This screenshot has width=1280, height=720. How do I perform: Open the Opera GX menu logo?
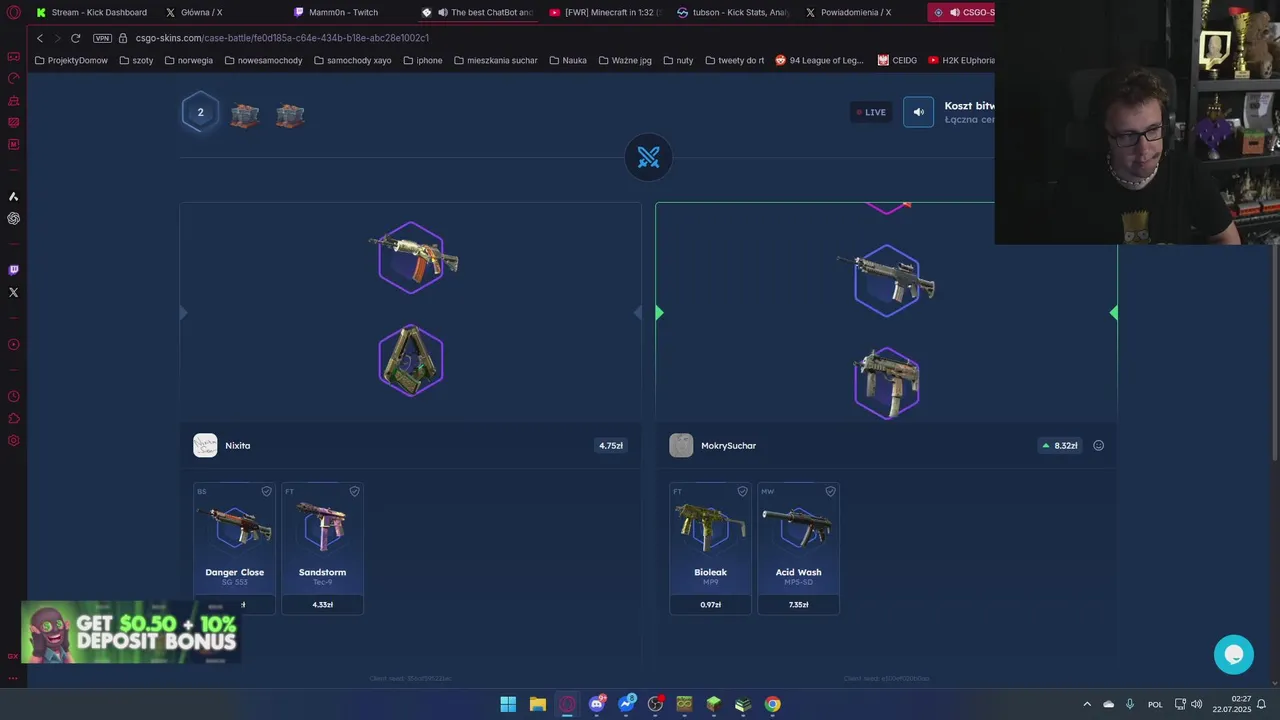(x=13, y=12)
